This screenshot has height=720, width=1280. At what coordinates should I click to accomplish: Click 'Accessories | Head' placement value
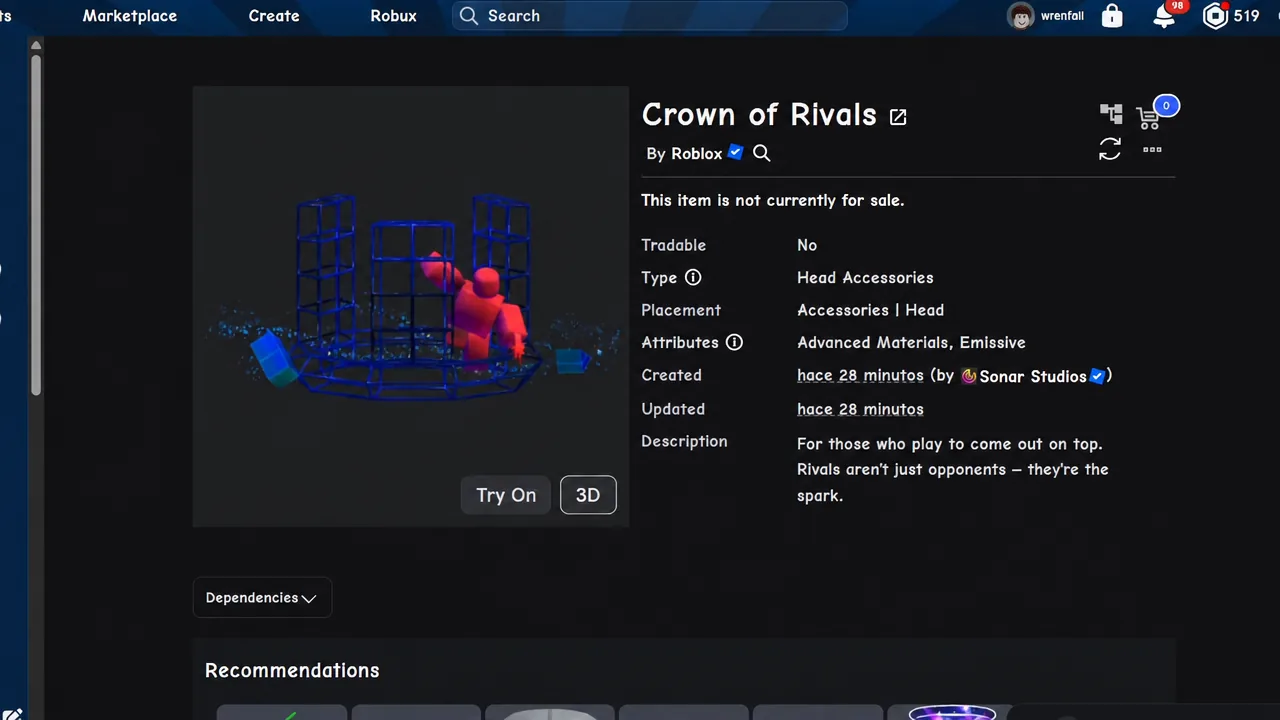tap(870, 310)
